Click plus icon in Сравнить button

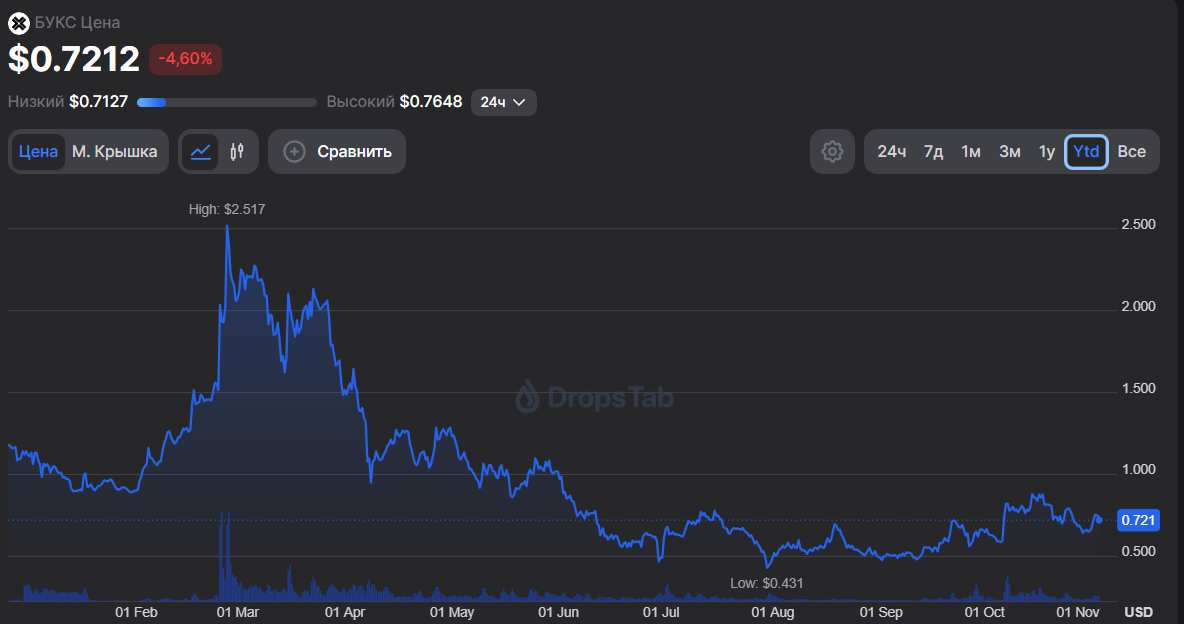294,152
